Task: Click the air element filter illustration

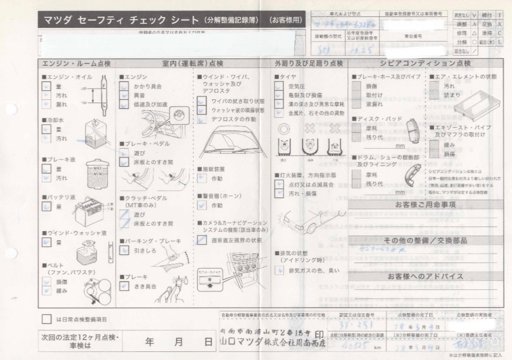Action: 477,106
